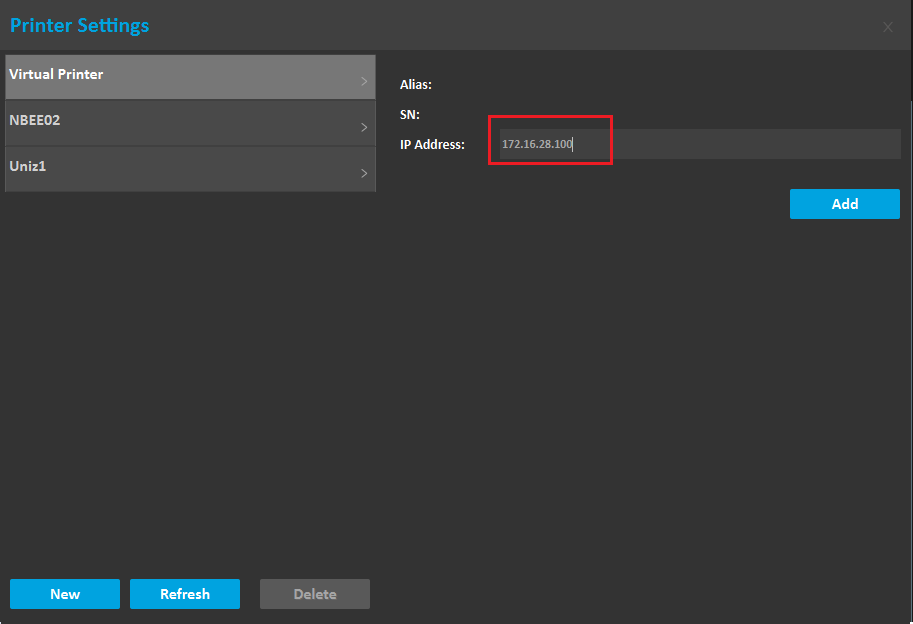Expand the Virtual Printer chevron arrow
The width and height of the screenshot is (913, 624).
364,81
